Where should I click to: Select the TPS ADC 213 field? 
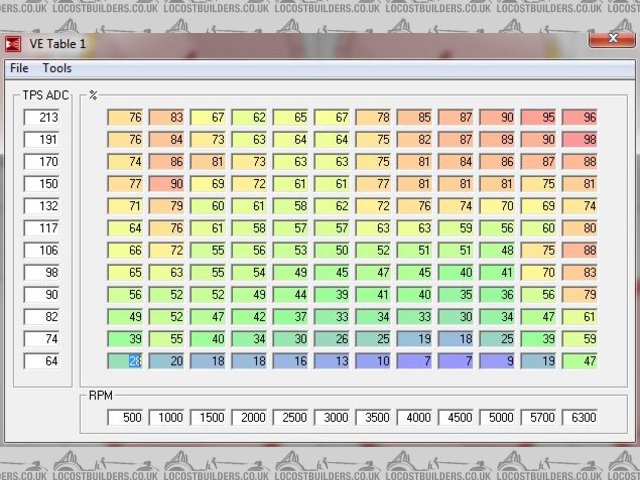pos(42,118)
